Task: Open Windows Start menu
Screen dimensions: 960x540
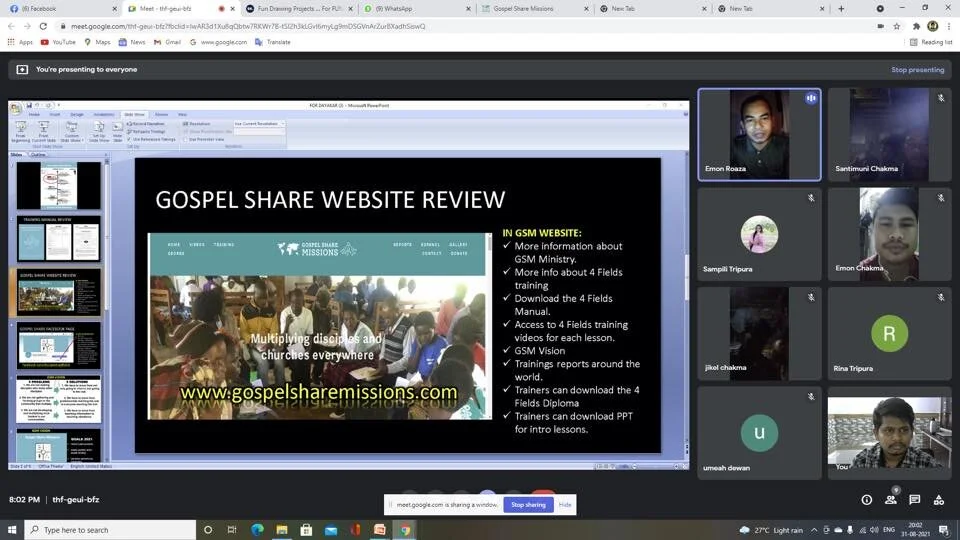Action: click(x=12, y=530)
